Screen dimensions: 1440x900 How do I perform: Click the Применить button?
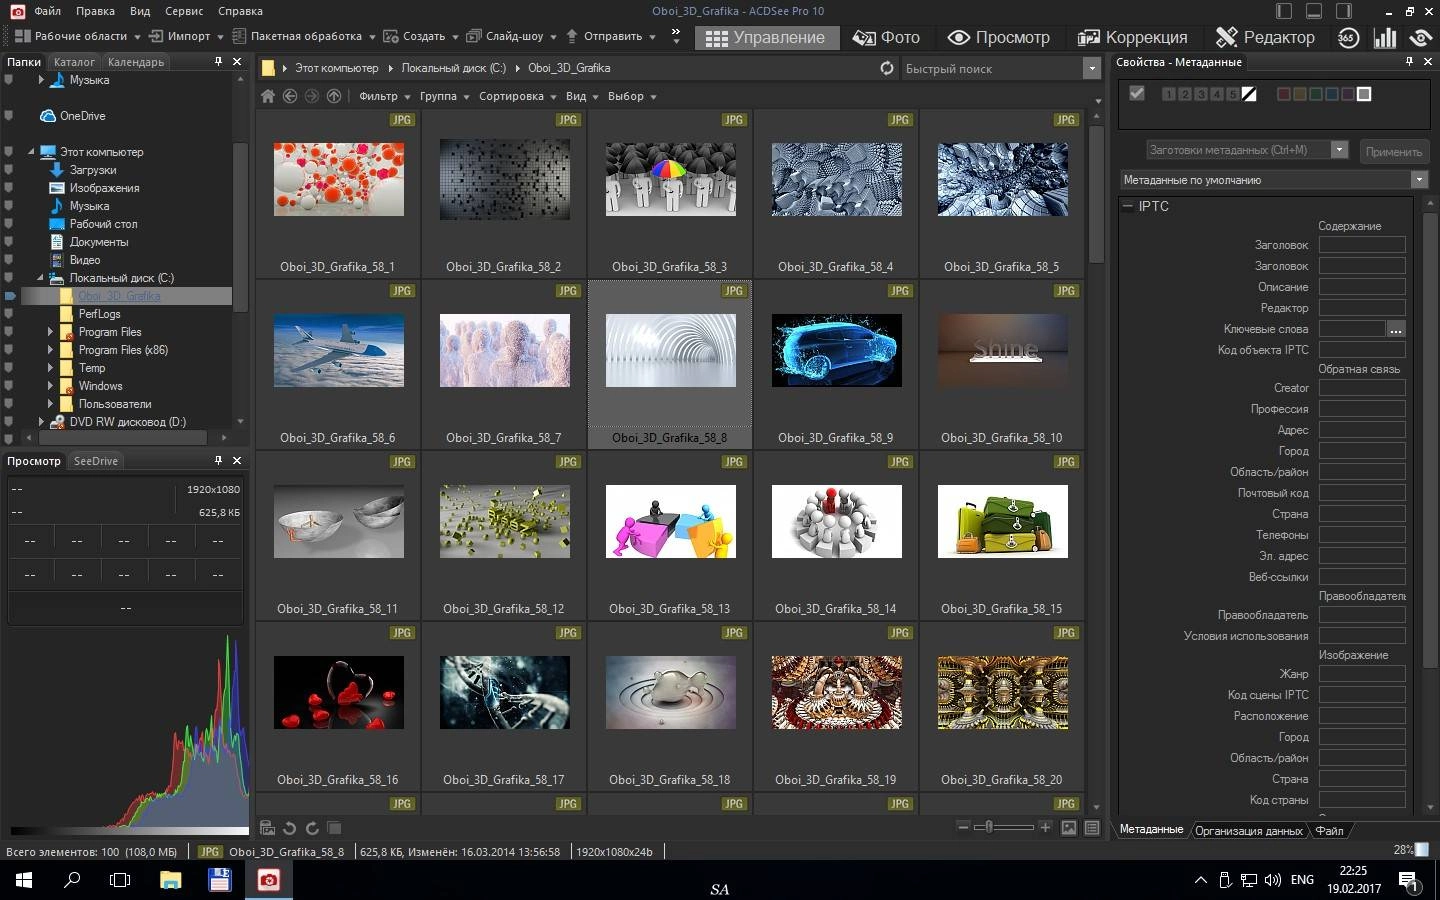pyautogui.click(x=1393, y=151)
